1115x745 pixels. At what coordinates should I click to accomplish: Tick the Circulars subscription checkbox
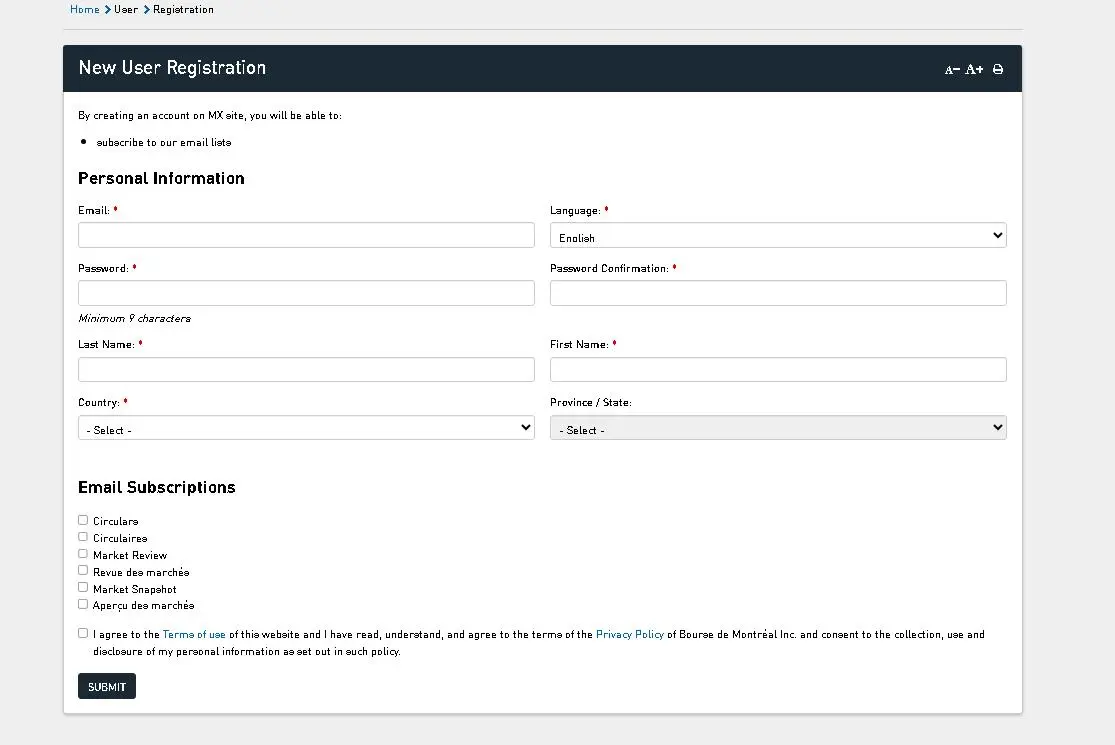83,520
